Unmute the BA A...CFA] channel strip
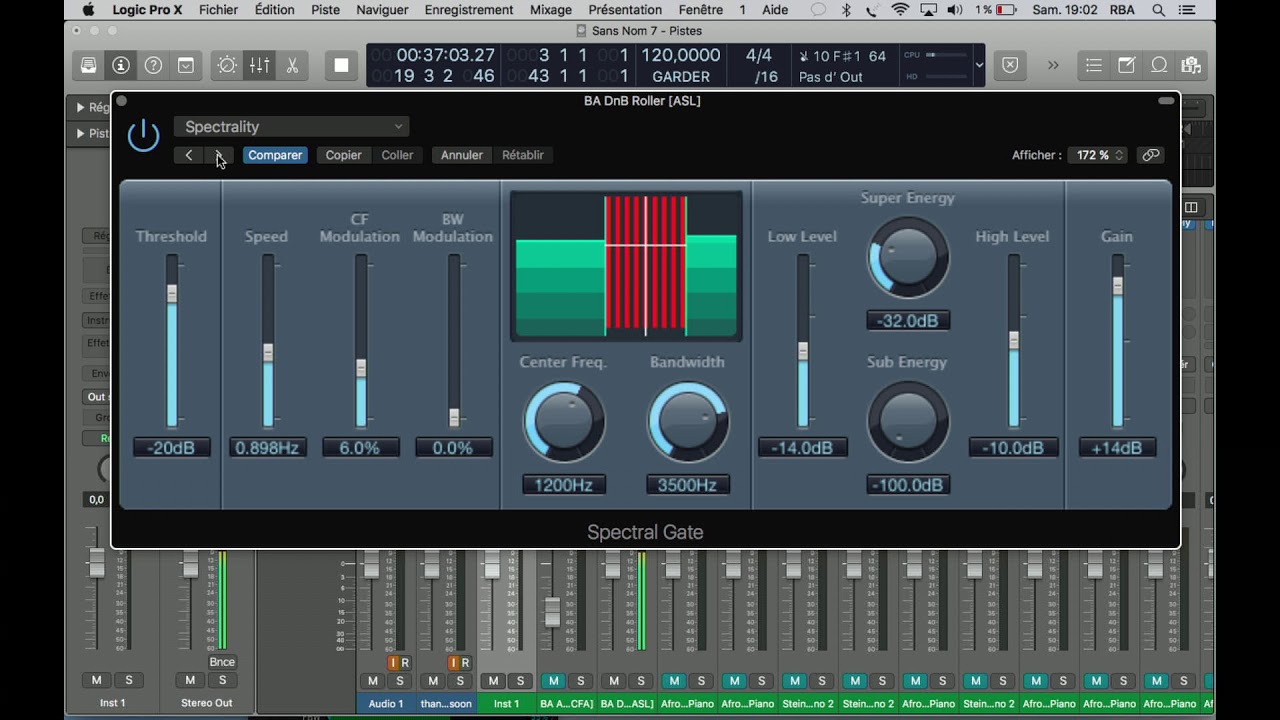This screenshot has width=1280, height=720. click(x=553, y=681)
